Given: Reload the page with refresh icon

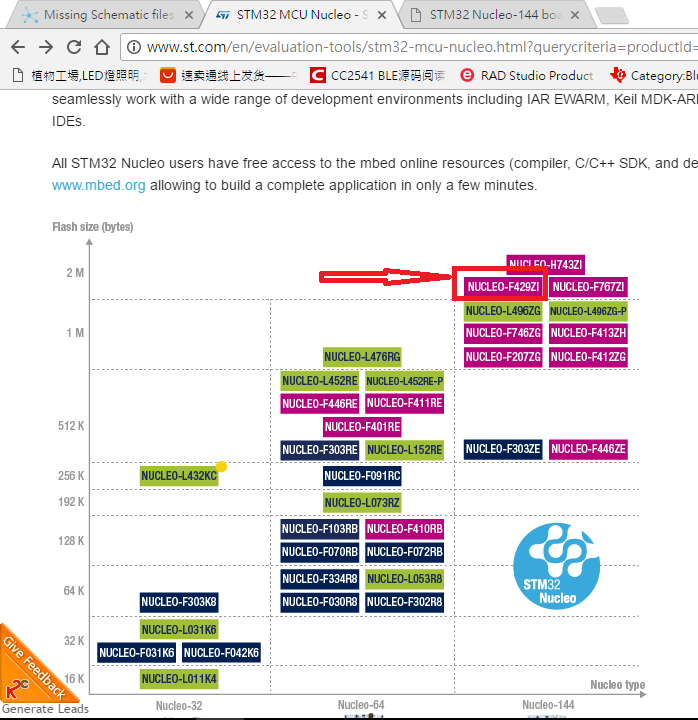Looking at the screenshot, I should 74,47.
